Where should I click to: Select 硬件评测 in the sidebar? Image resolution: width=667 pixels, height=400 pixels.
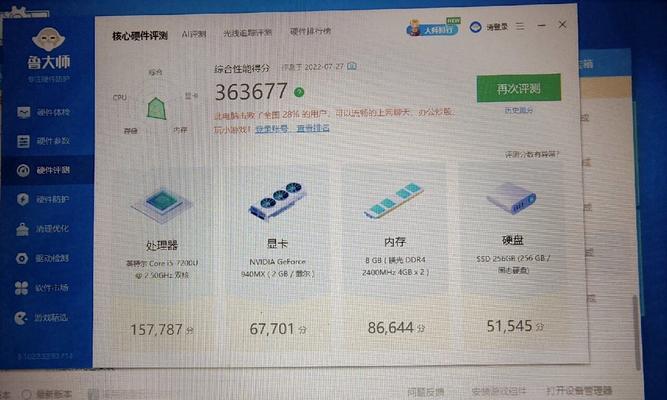(x=44, y=170)
